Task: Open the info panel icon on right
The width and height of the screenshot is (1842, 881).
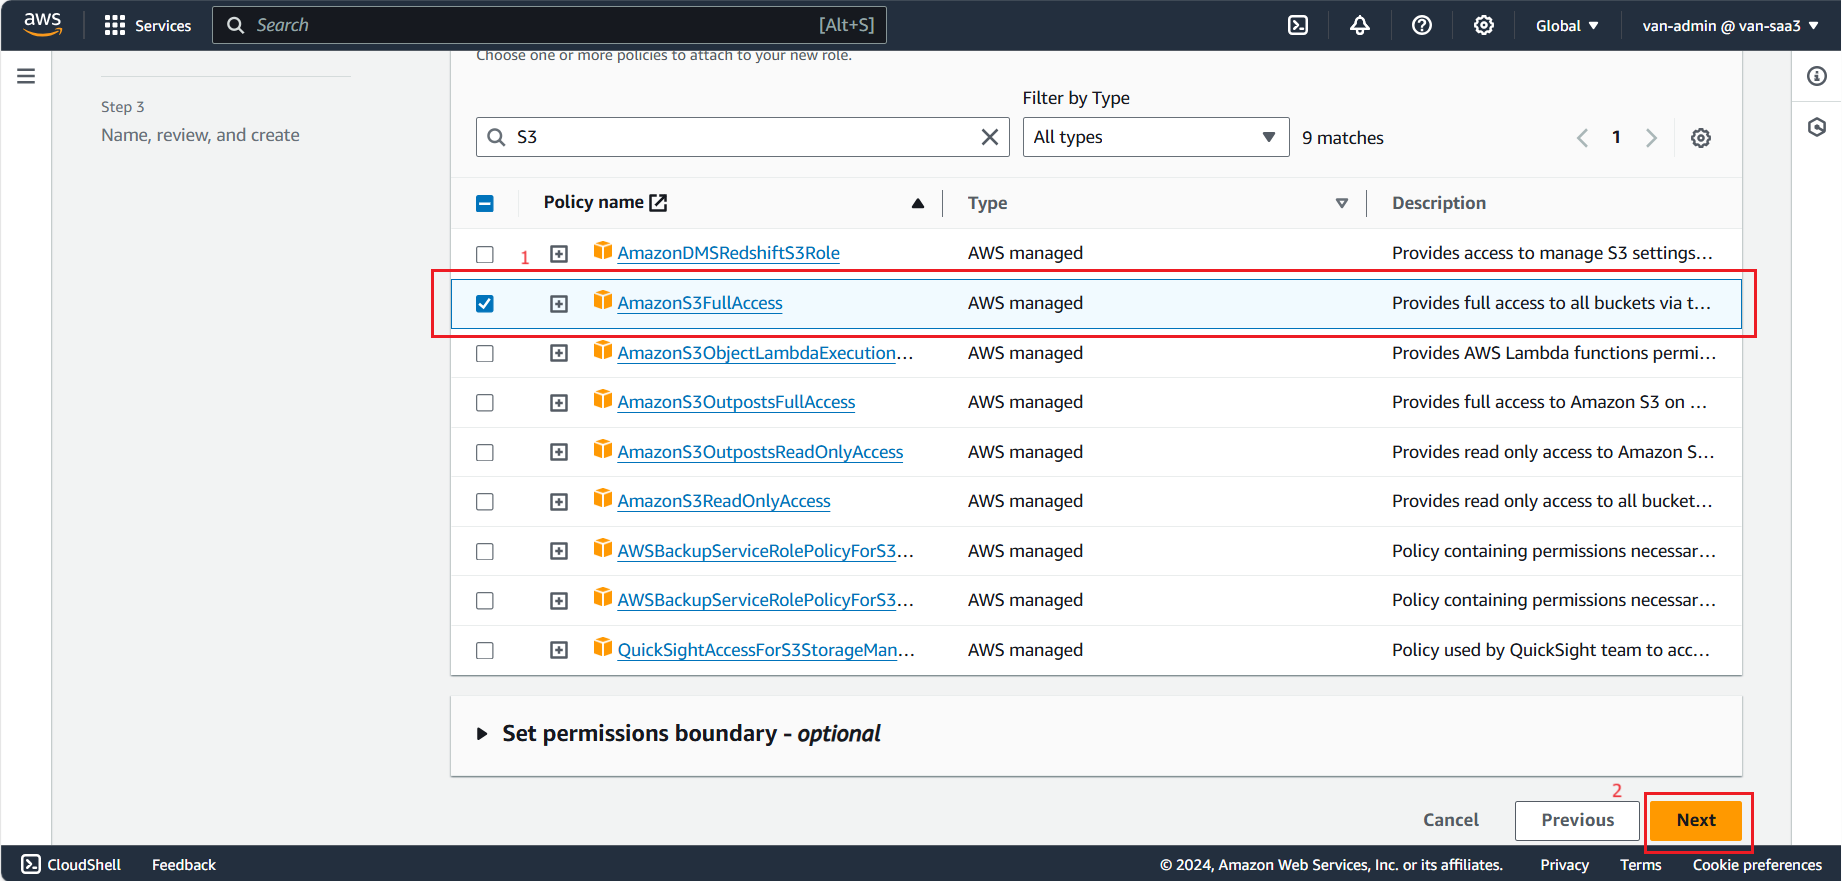Action: (x=1817, y=76)
